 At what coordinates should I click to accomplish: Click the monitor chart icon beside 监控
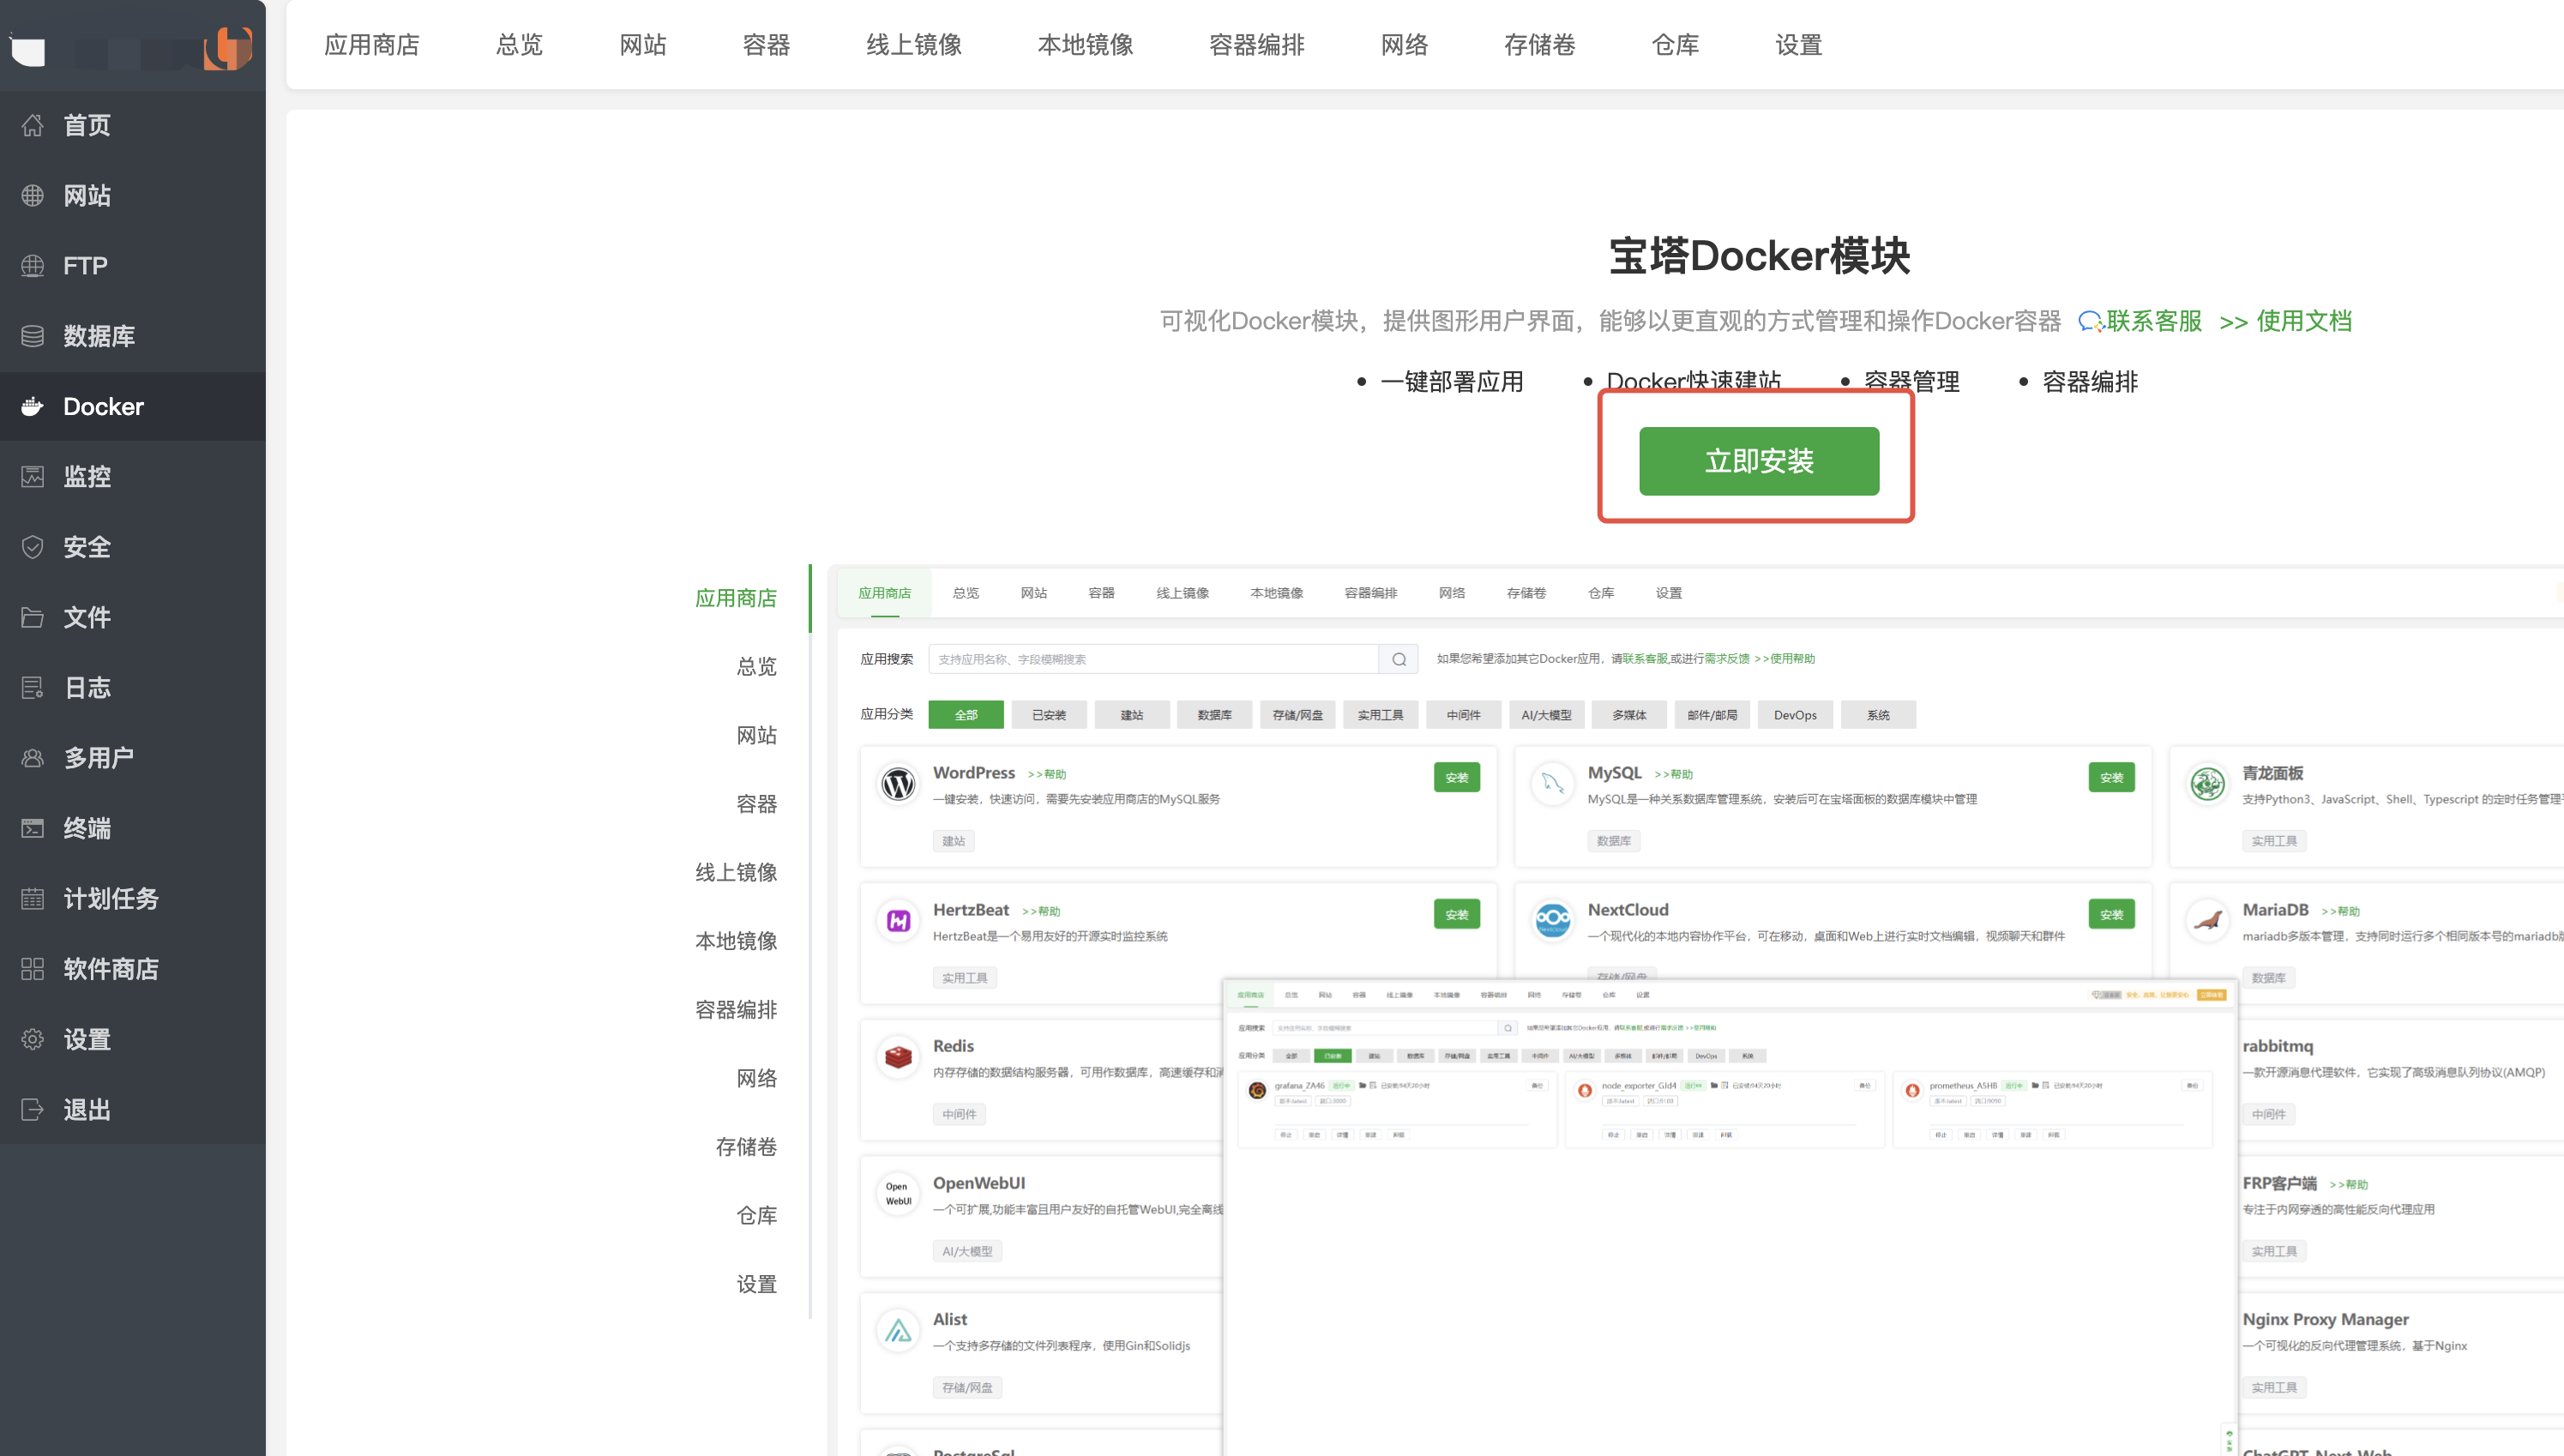(32, 477)
